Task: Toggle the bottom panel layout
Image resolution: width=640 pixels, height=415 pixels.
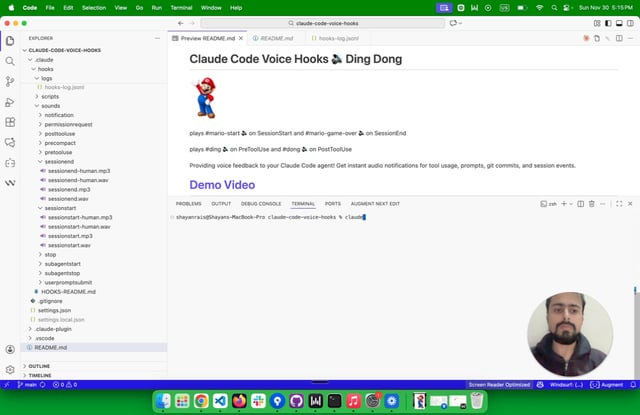Action: pyautogui.click(x=619, y=23)
